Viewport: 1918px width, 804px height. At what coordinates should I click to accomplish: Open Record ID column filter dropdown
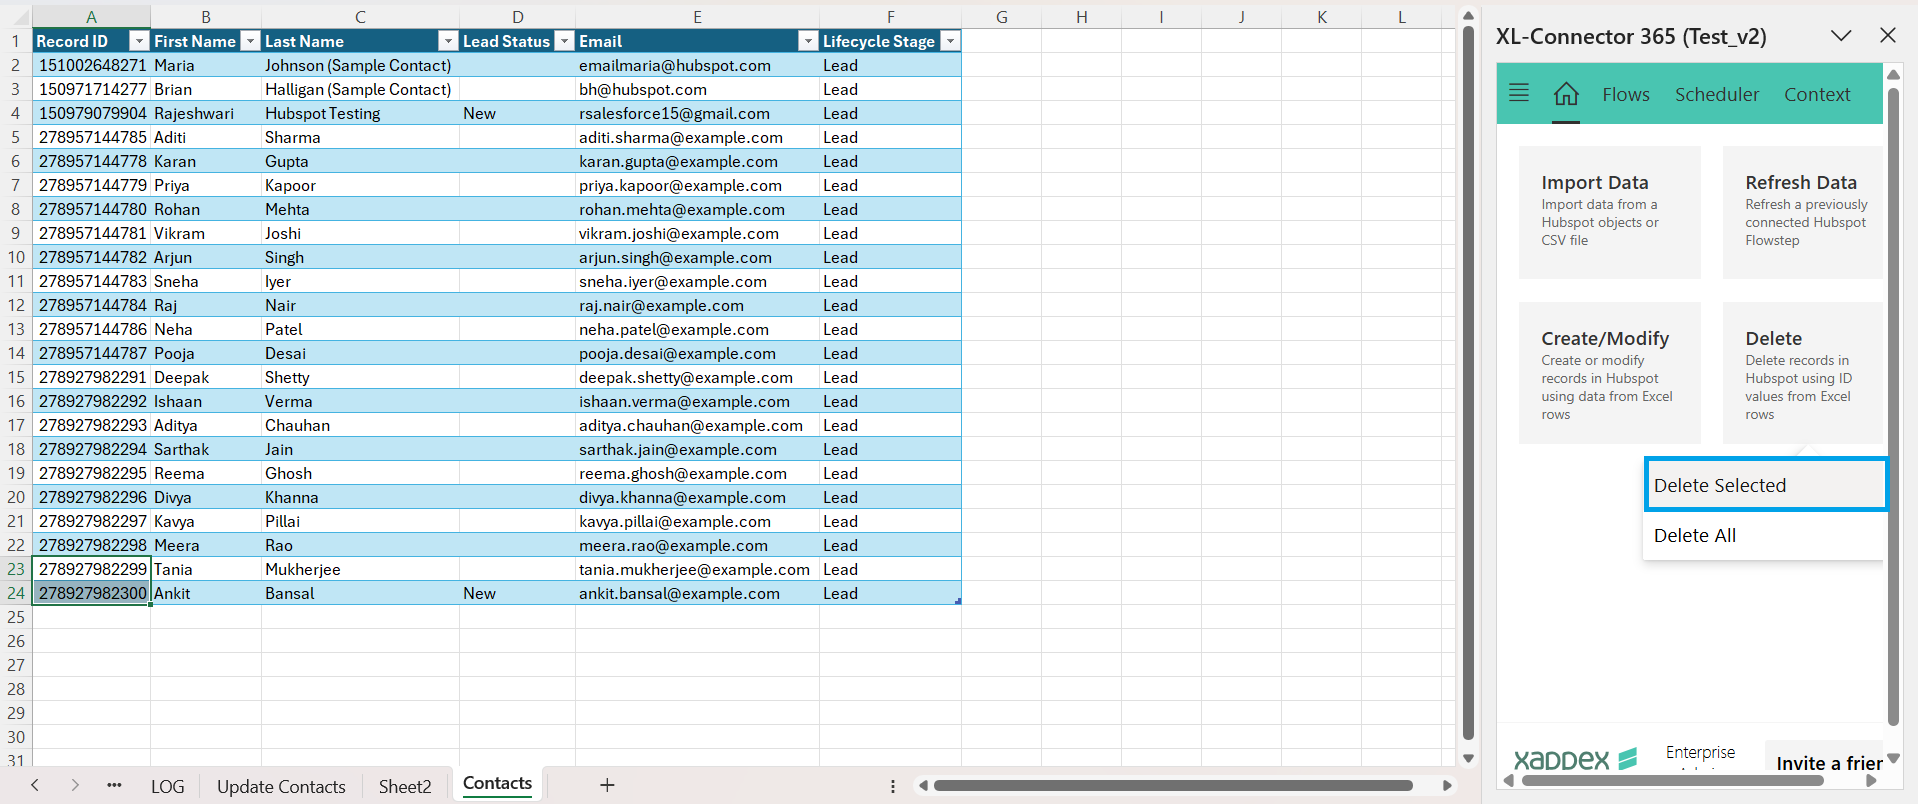(x=139, y=41)
